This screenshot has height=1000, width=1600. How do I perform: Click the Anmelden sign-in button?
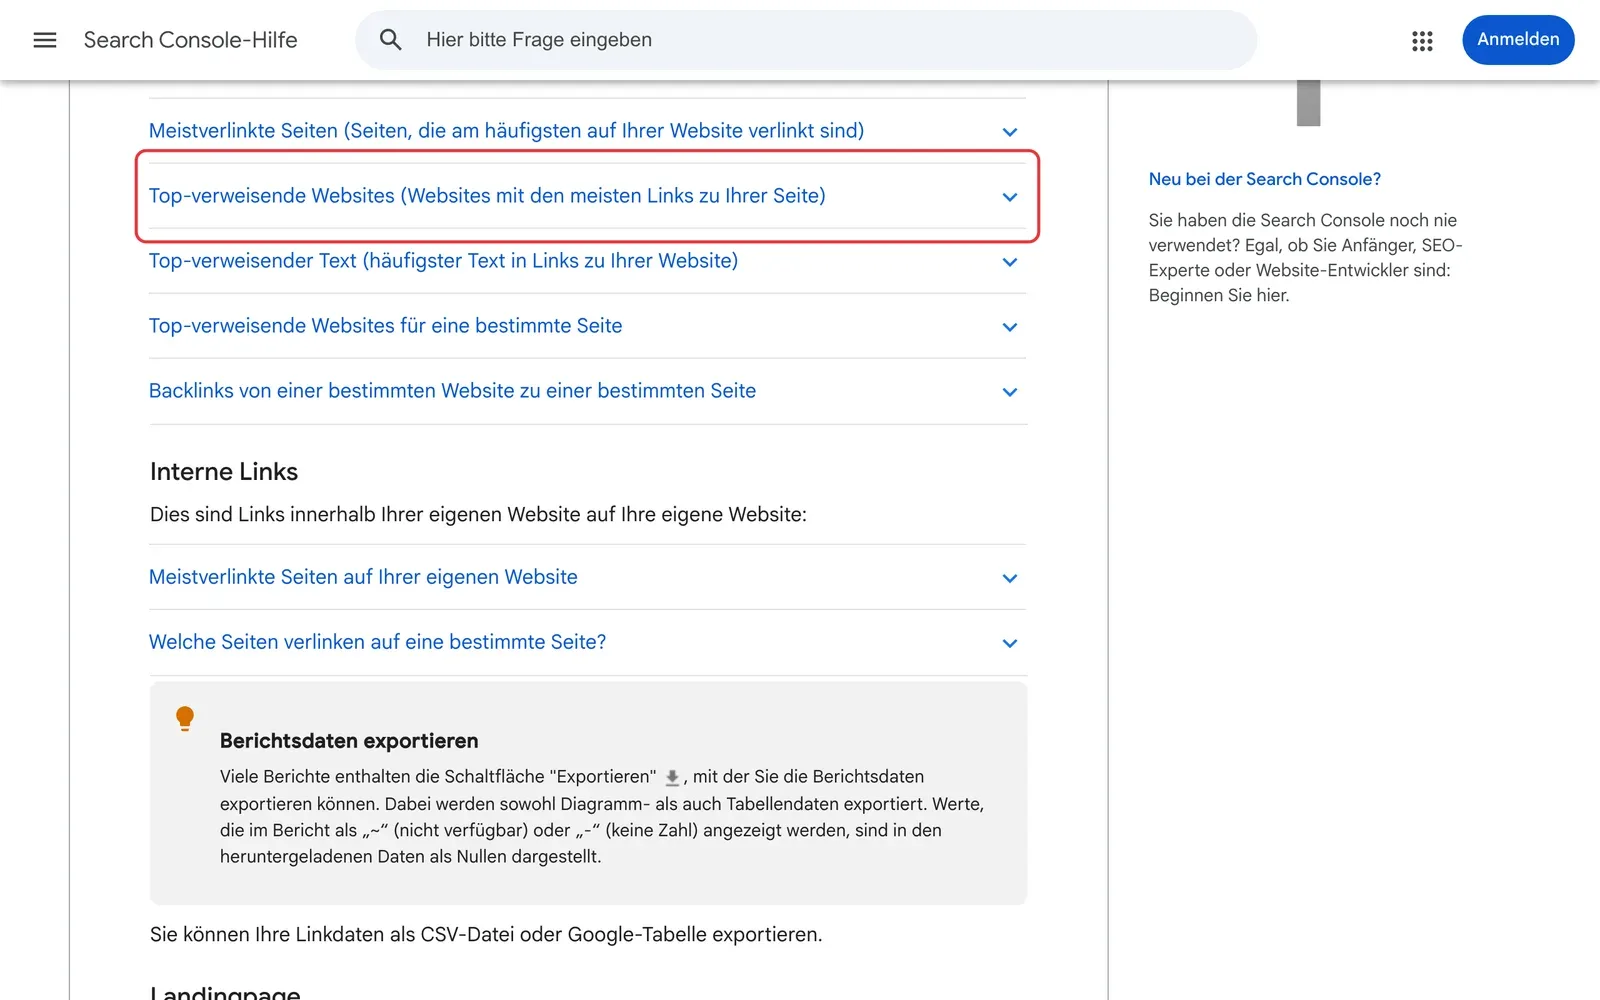(x=1518, y=40)
